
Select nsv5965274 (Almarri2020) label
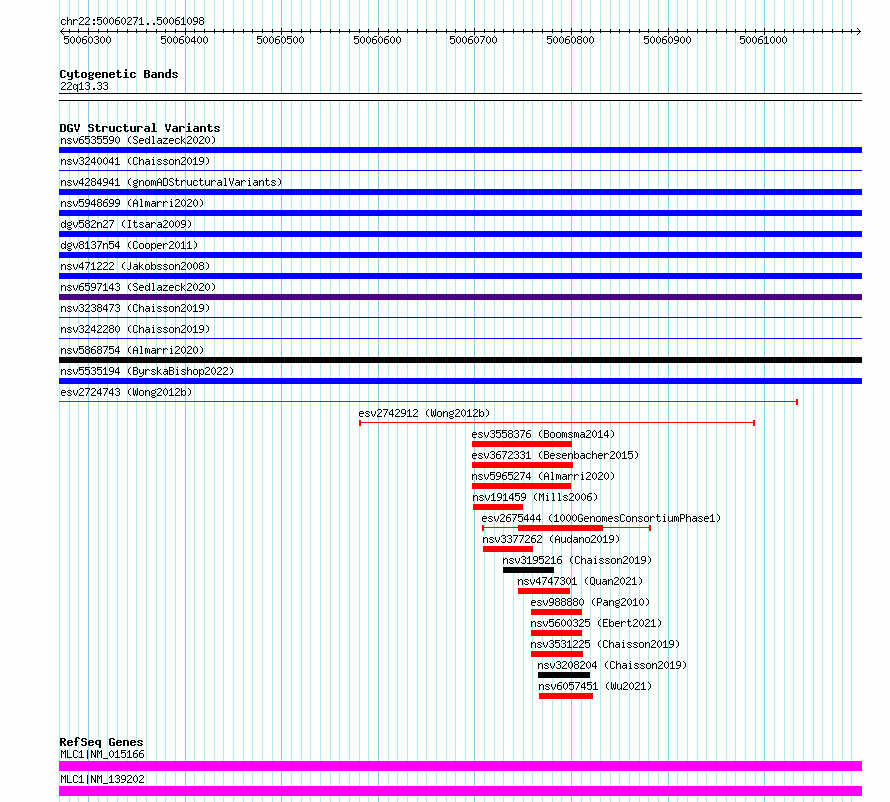[543, 476]
